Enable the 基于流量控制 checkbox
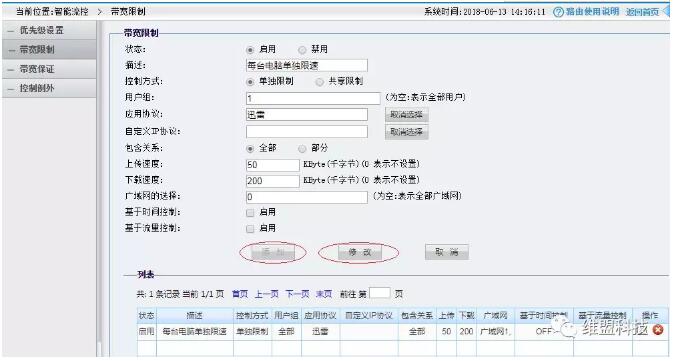This screenshot has height=361, width=673. click(250, 229)
